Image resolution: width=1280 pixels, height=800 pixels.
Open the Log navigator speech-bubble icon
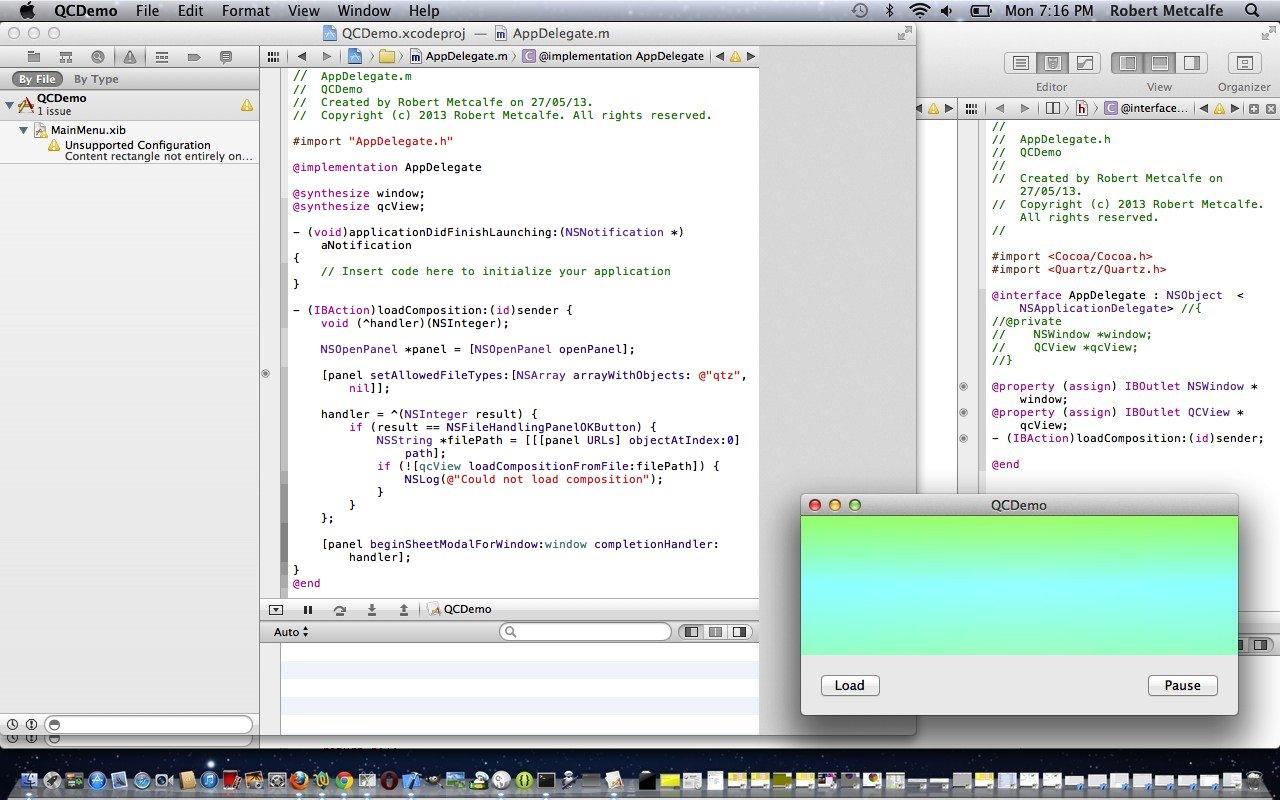226,57
